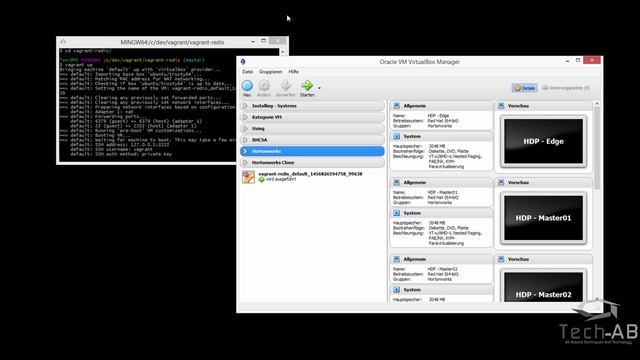
Task: Click the Vorschau icon for HDP - Edge
Action: [501, 106]
